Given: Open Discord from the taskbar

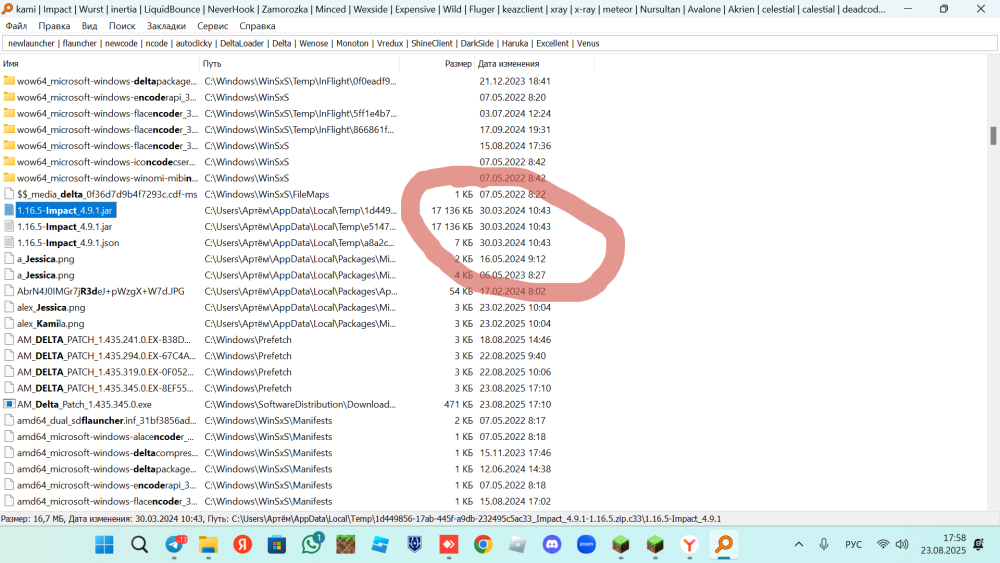Looking at the screenshot, I should 552,545.
